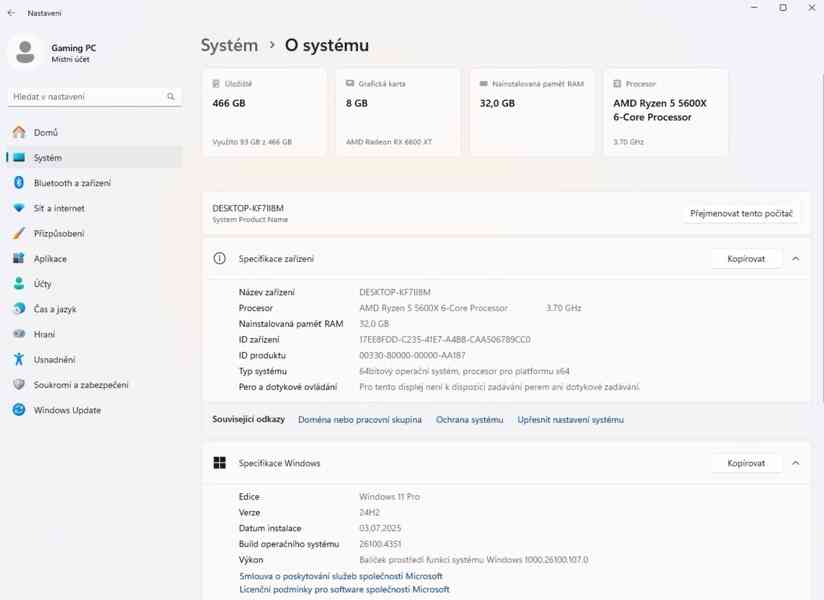Focus the Hledat v nastavení search field
Image resolution: width=824 pixels, height=600 pixels.
point(95,97)
